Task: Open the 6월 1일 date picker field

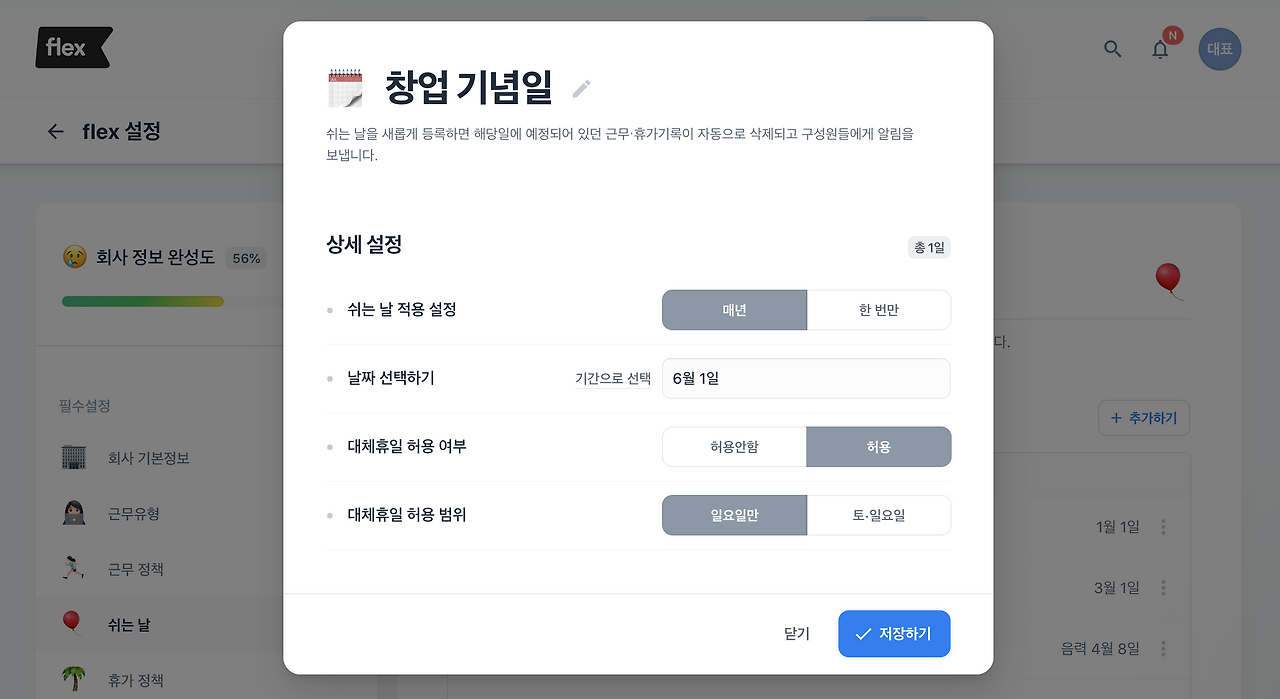Action: pos(806,379)
